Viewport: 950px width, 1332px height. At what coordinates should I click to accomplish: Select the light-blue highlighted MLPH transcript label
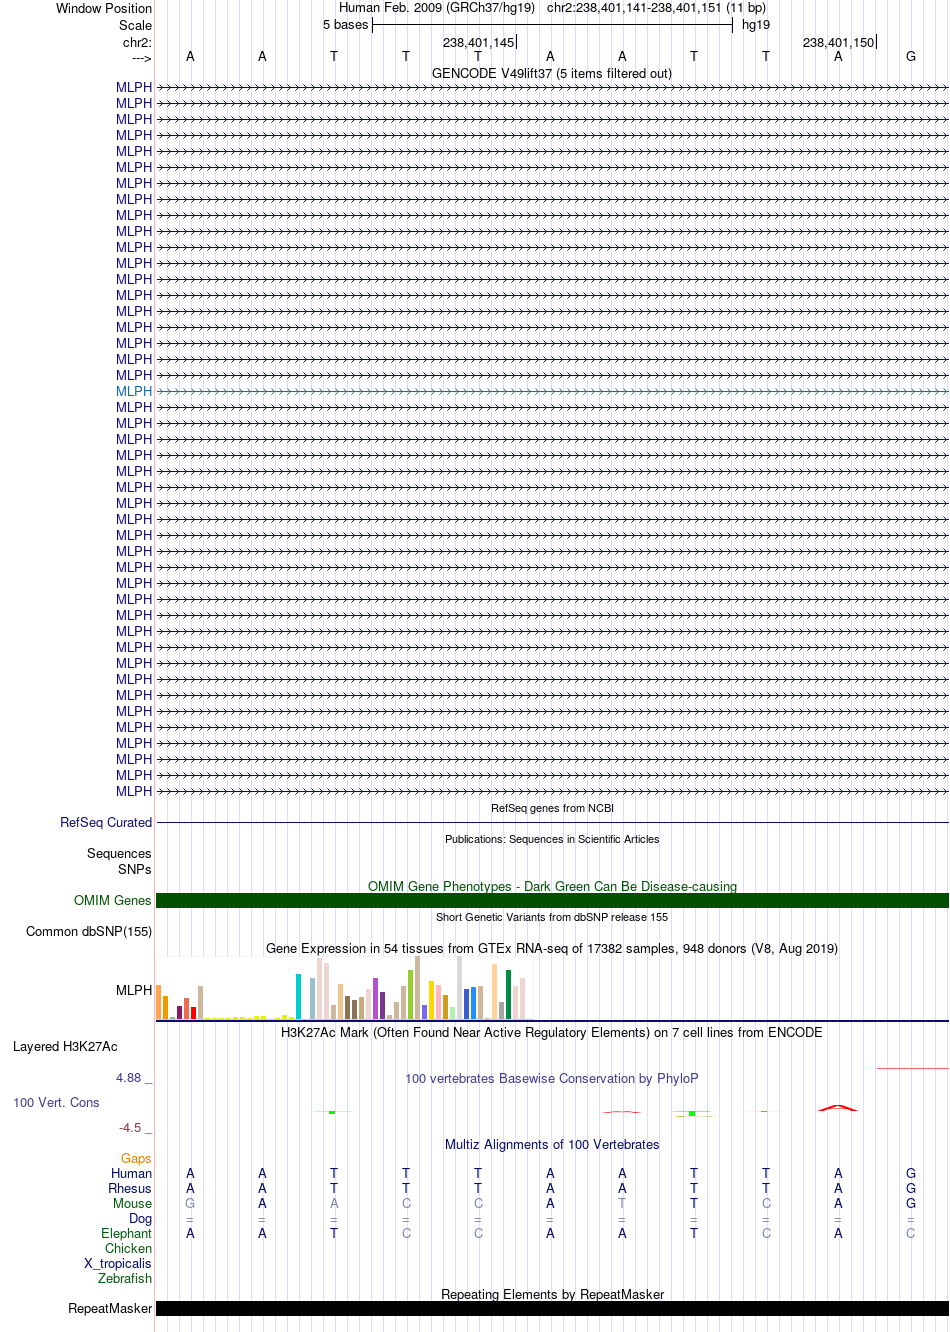(x=134, y=392)
